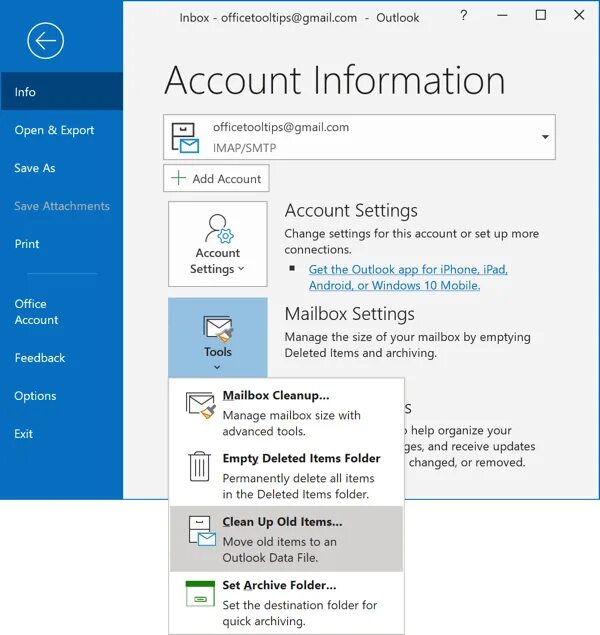Click Exit in the sidebar

coord(23,434)
